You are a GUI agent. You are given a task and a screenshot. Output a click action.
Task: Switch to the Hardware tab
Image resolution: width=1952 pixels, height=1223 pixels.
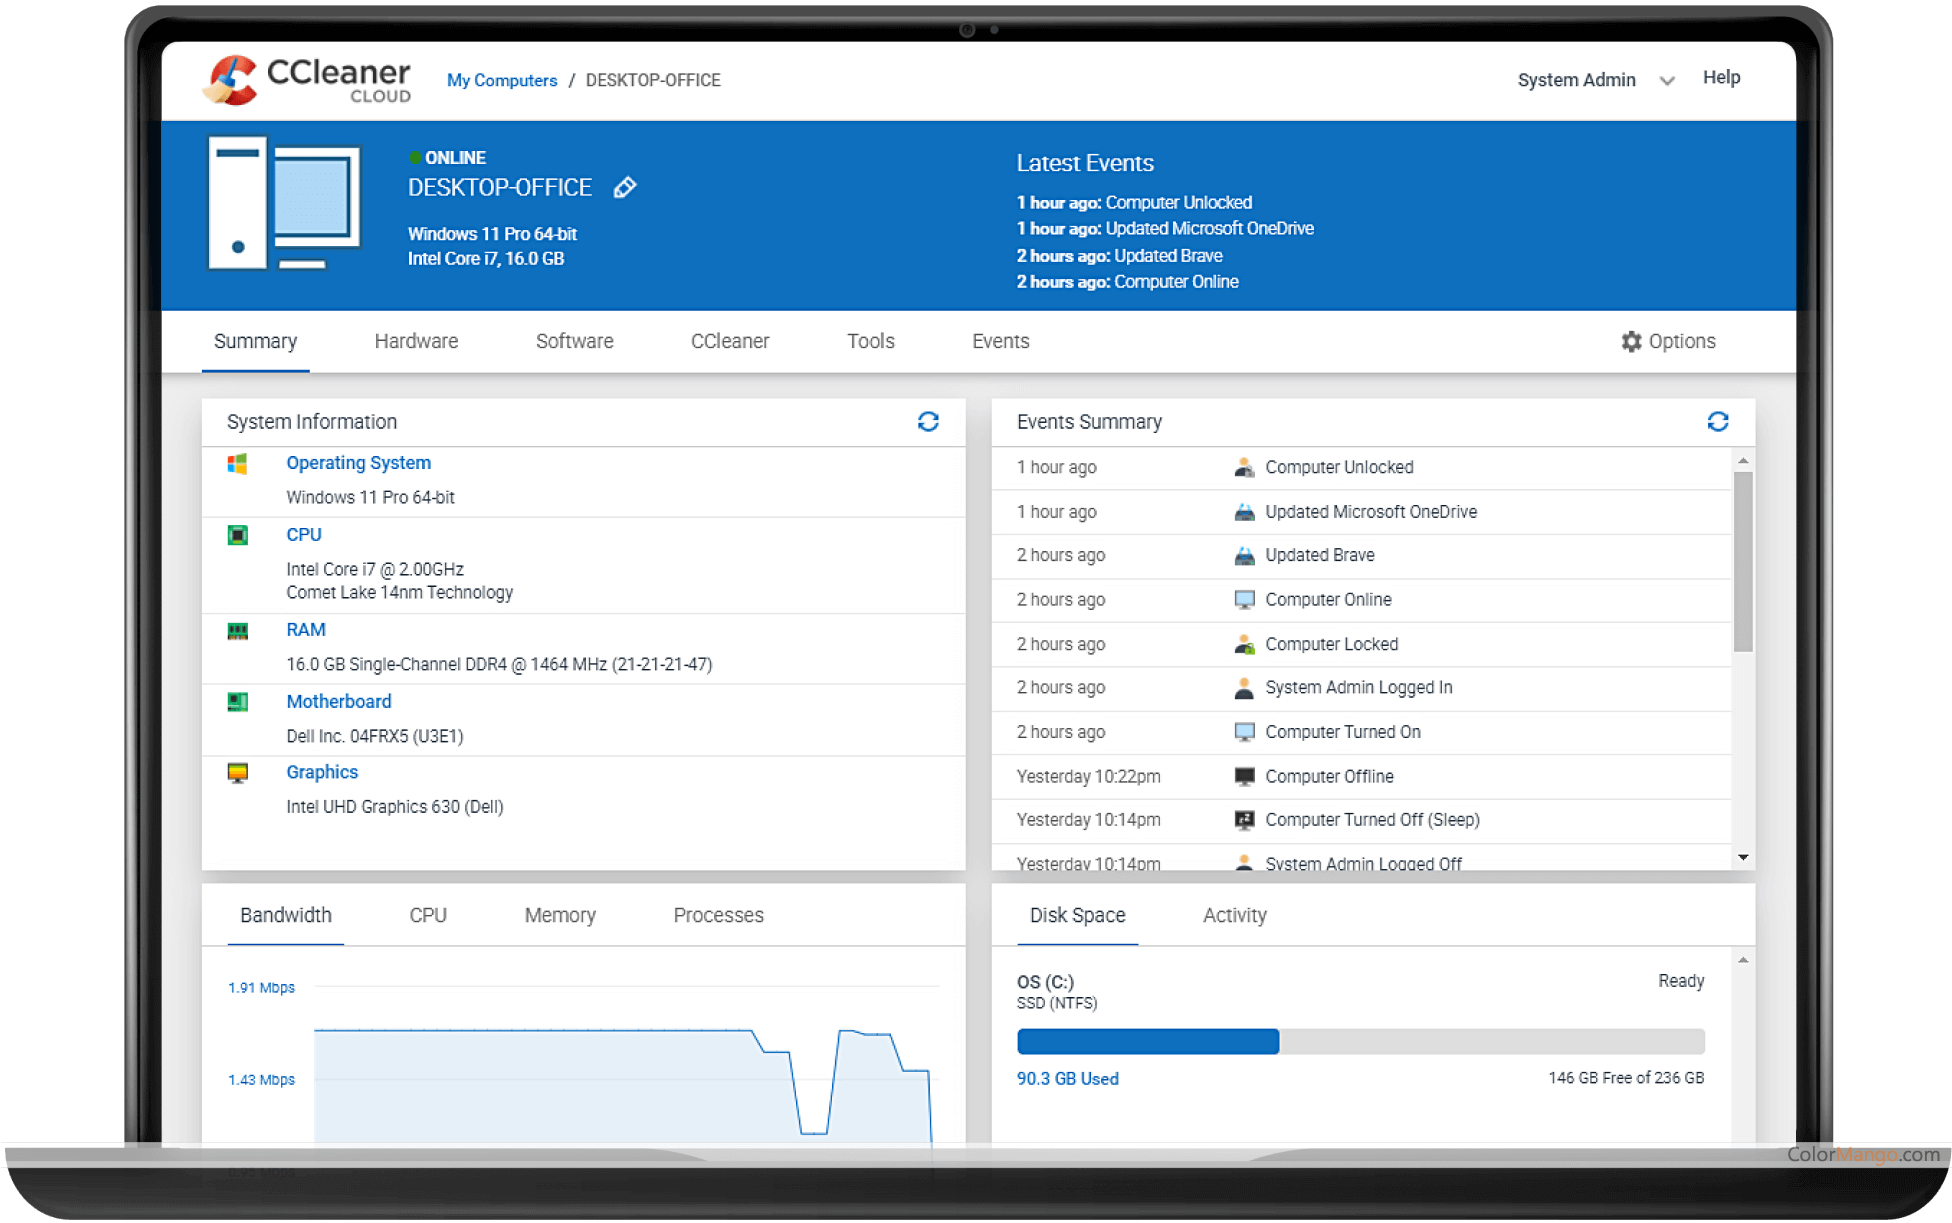[x=416, y=341]
